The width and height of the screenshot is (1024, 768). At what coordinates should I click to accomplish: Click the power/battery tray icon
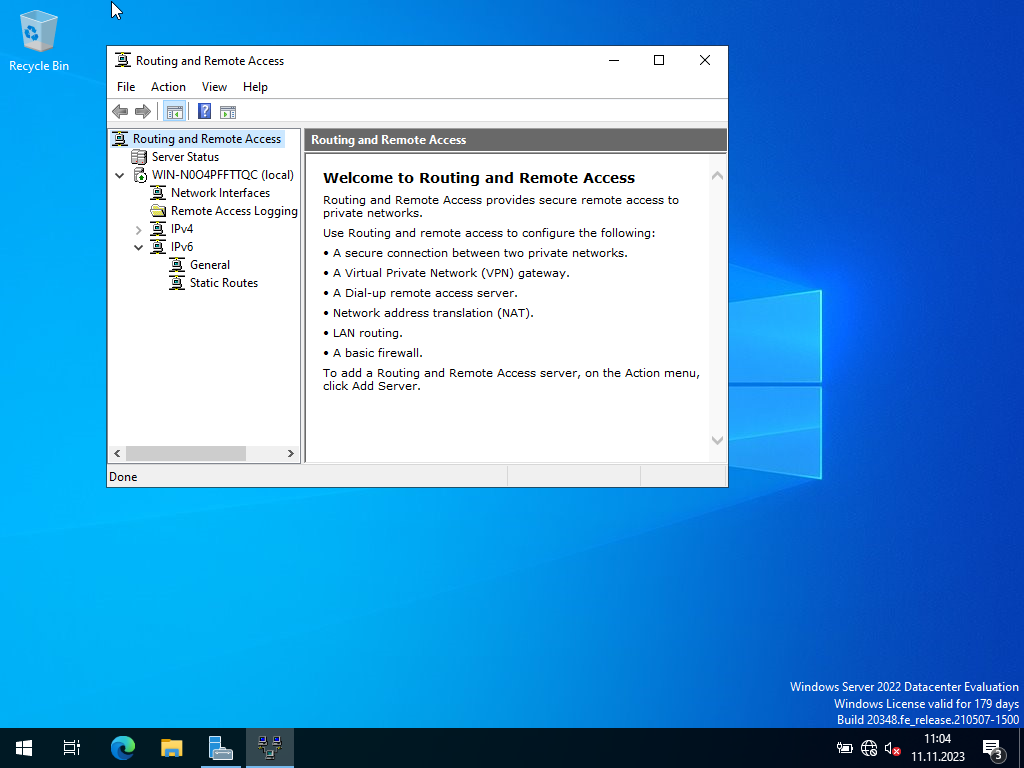tap(844, 748)
